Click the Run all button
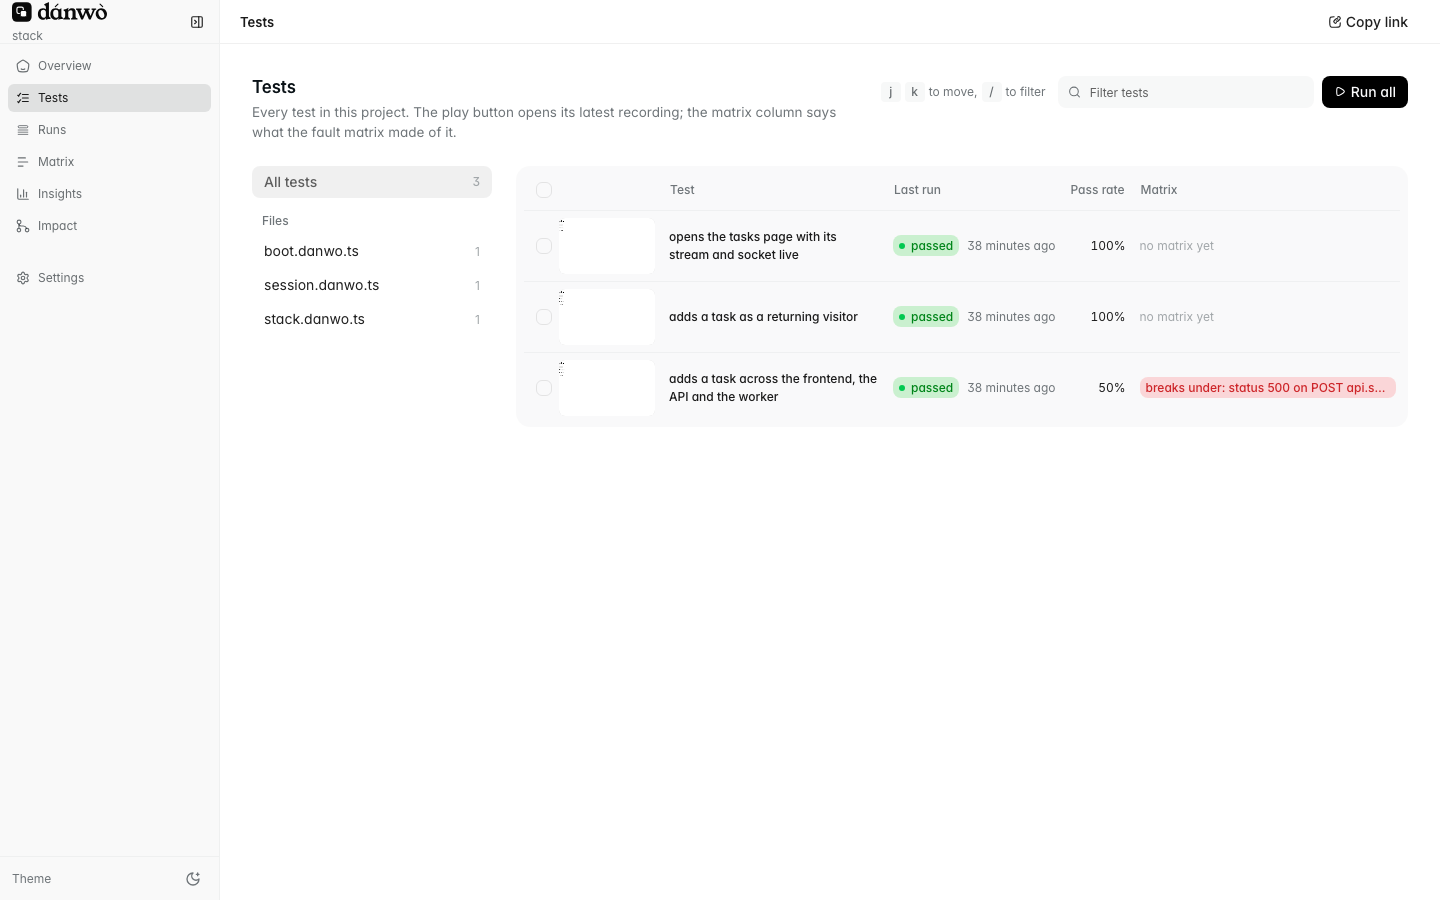Screen dimensions: 1440x900 click(x=1364, y=92)
